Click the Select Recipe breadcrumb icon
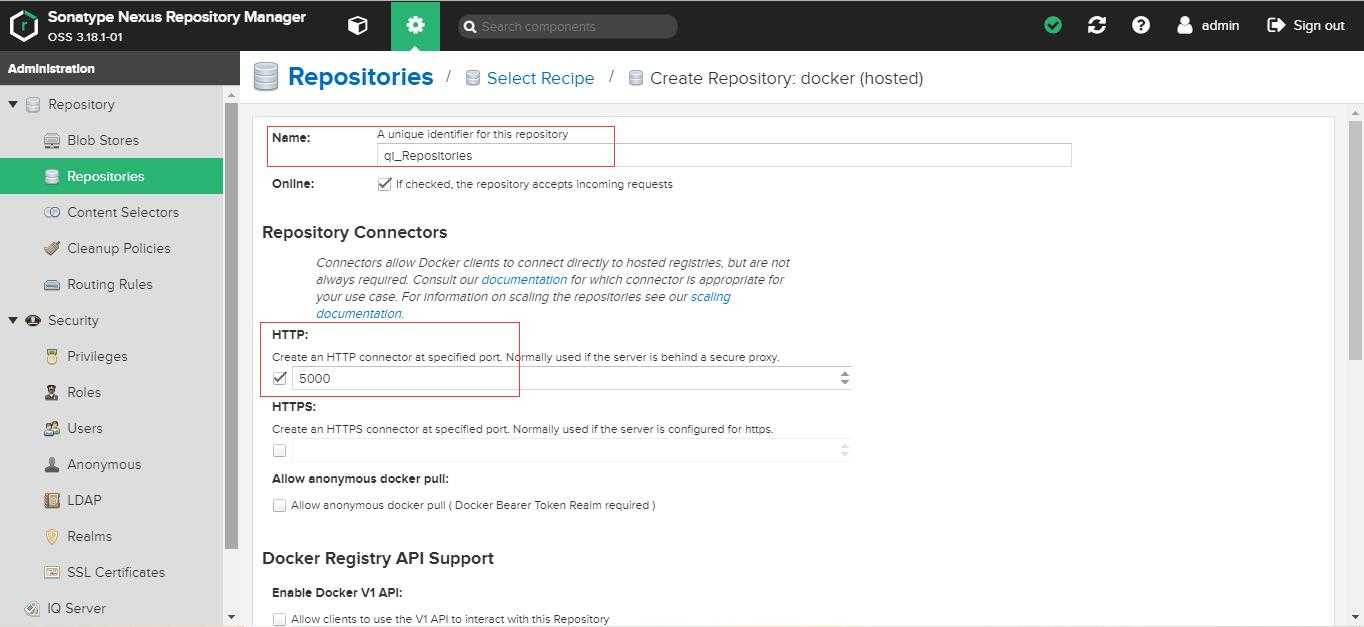The width and height of the screenshot is (1364, 627). [473, 78]
